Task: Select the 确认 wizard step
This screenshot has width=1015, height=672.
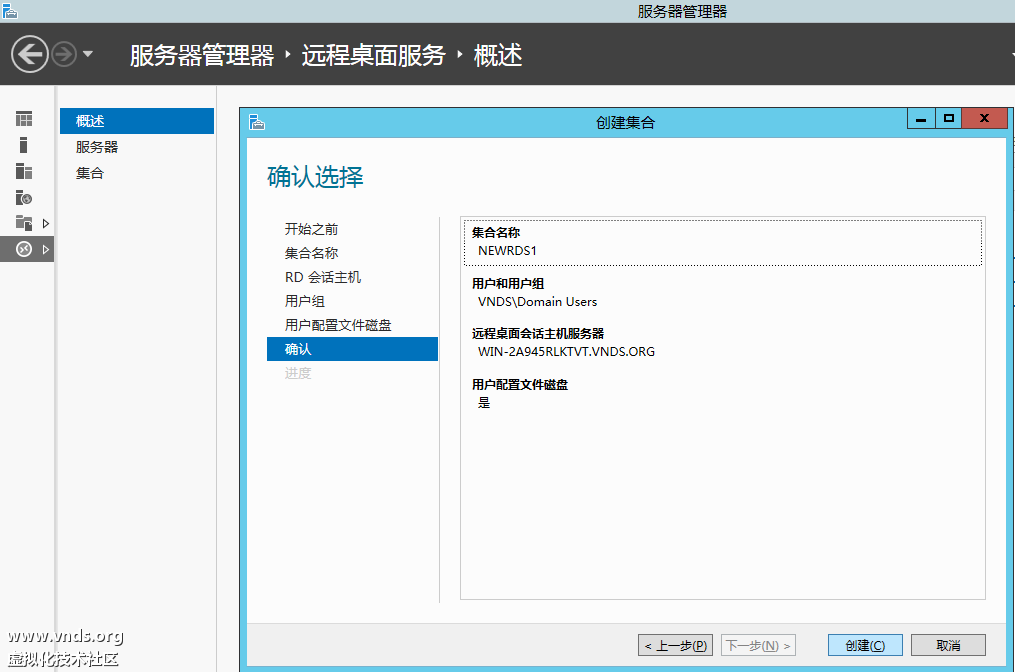Action: pos(352,349)
